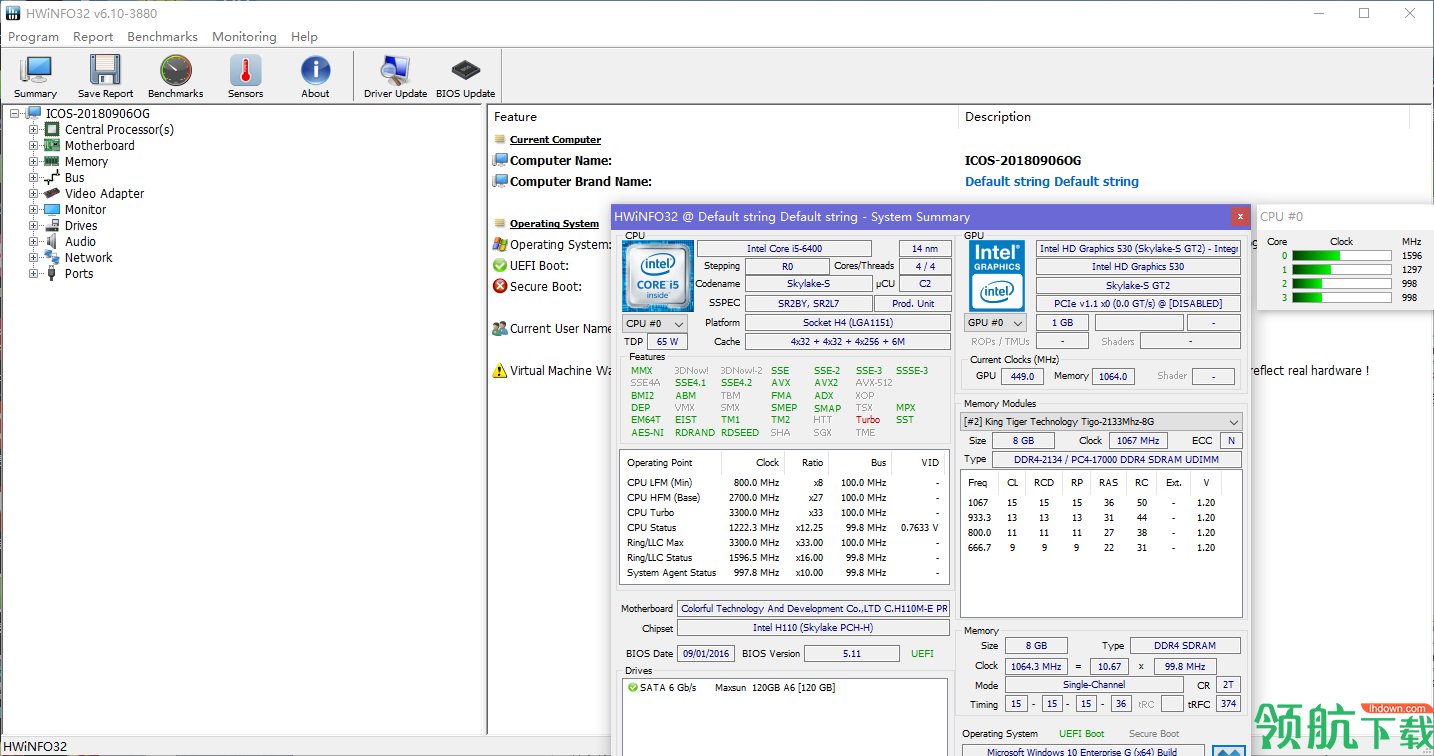Click the Turbo feature flag

tap(867, 420)
